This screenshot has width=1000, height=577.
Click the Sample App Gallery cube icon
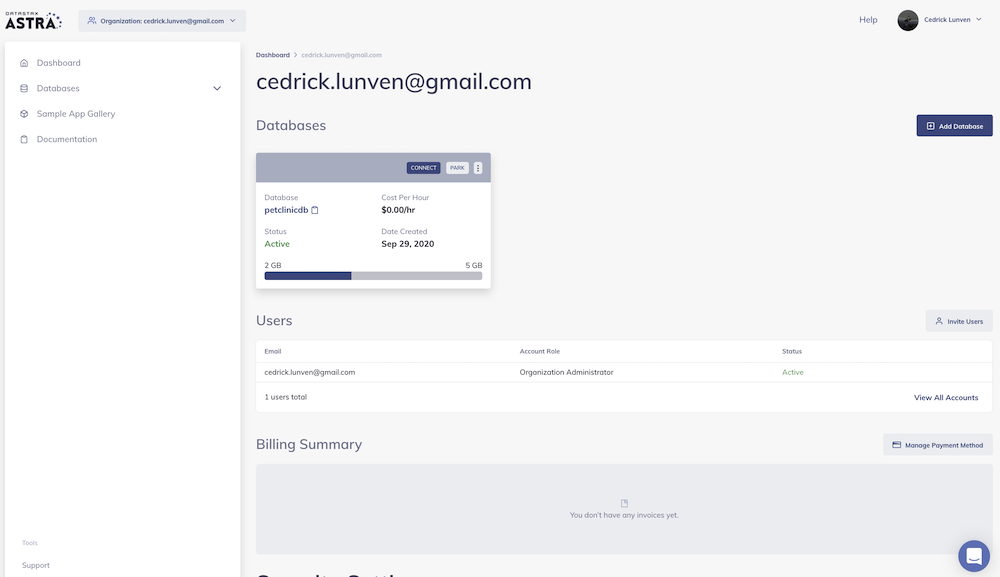click(x=24, y=114)
